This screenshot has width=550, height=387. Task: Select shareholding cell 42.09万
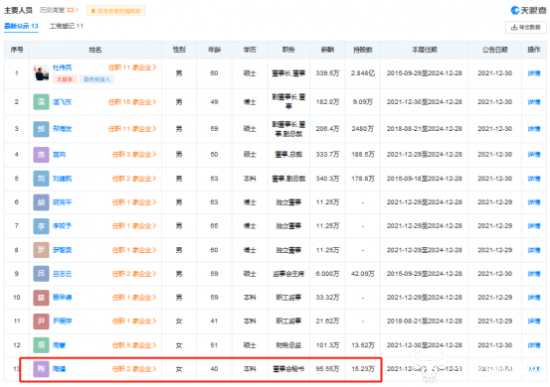pos(363,274)
